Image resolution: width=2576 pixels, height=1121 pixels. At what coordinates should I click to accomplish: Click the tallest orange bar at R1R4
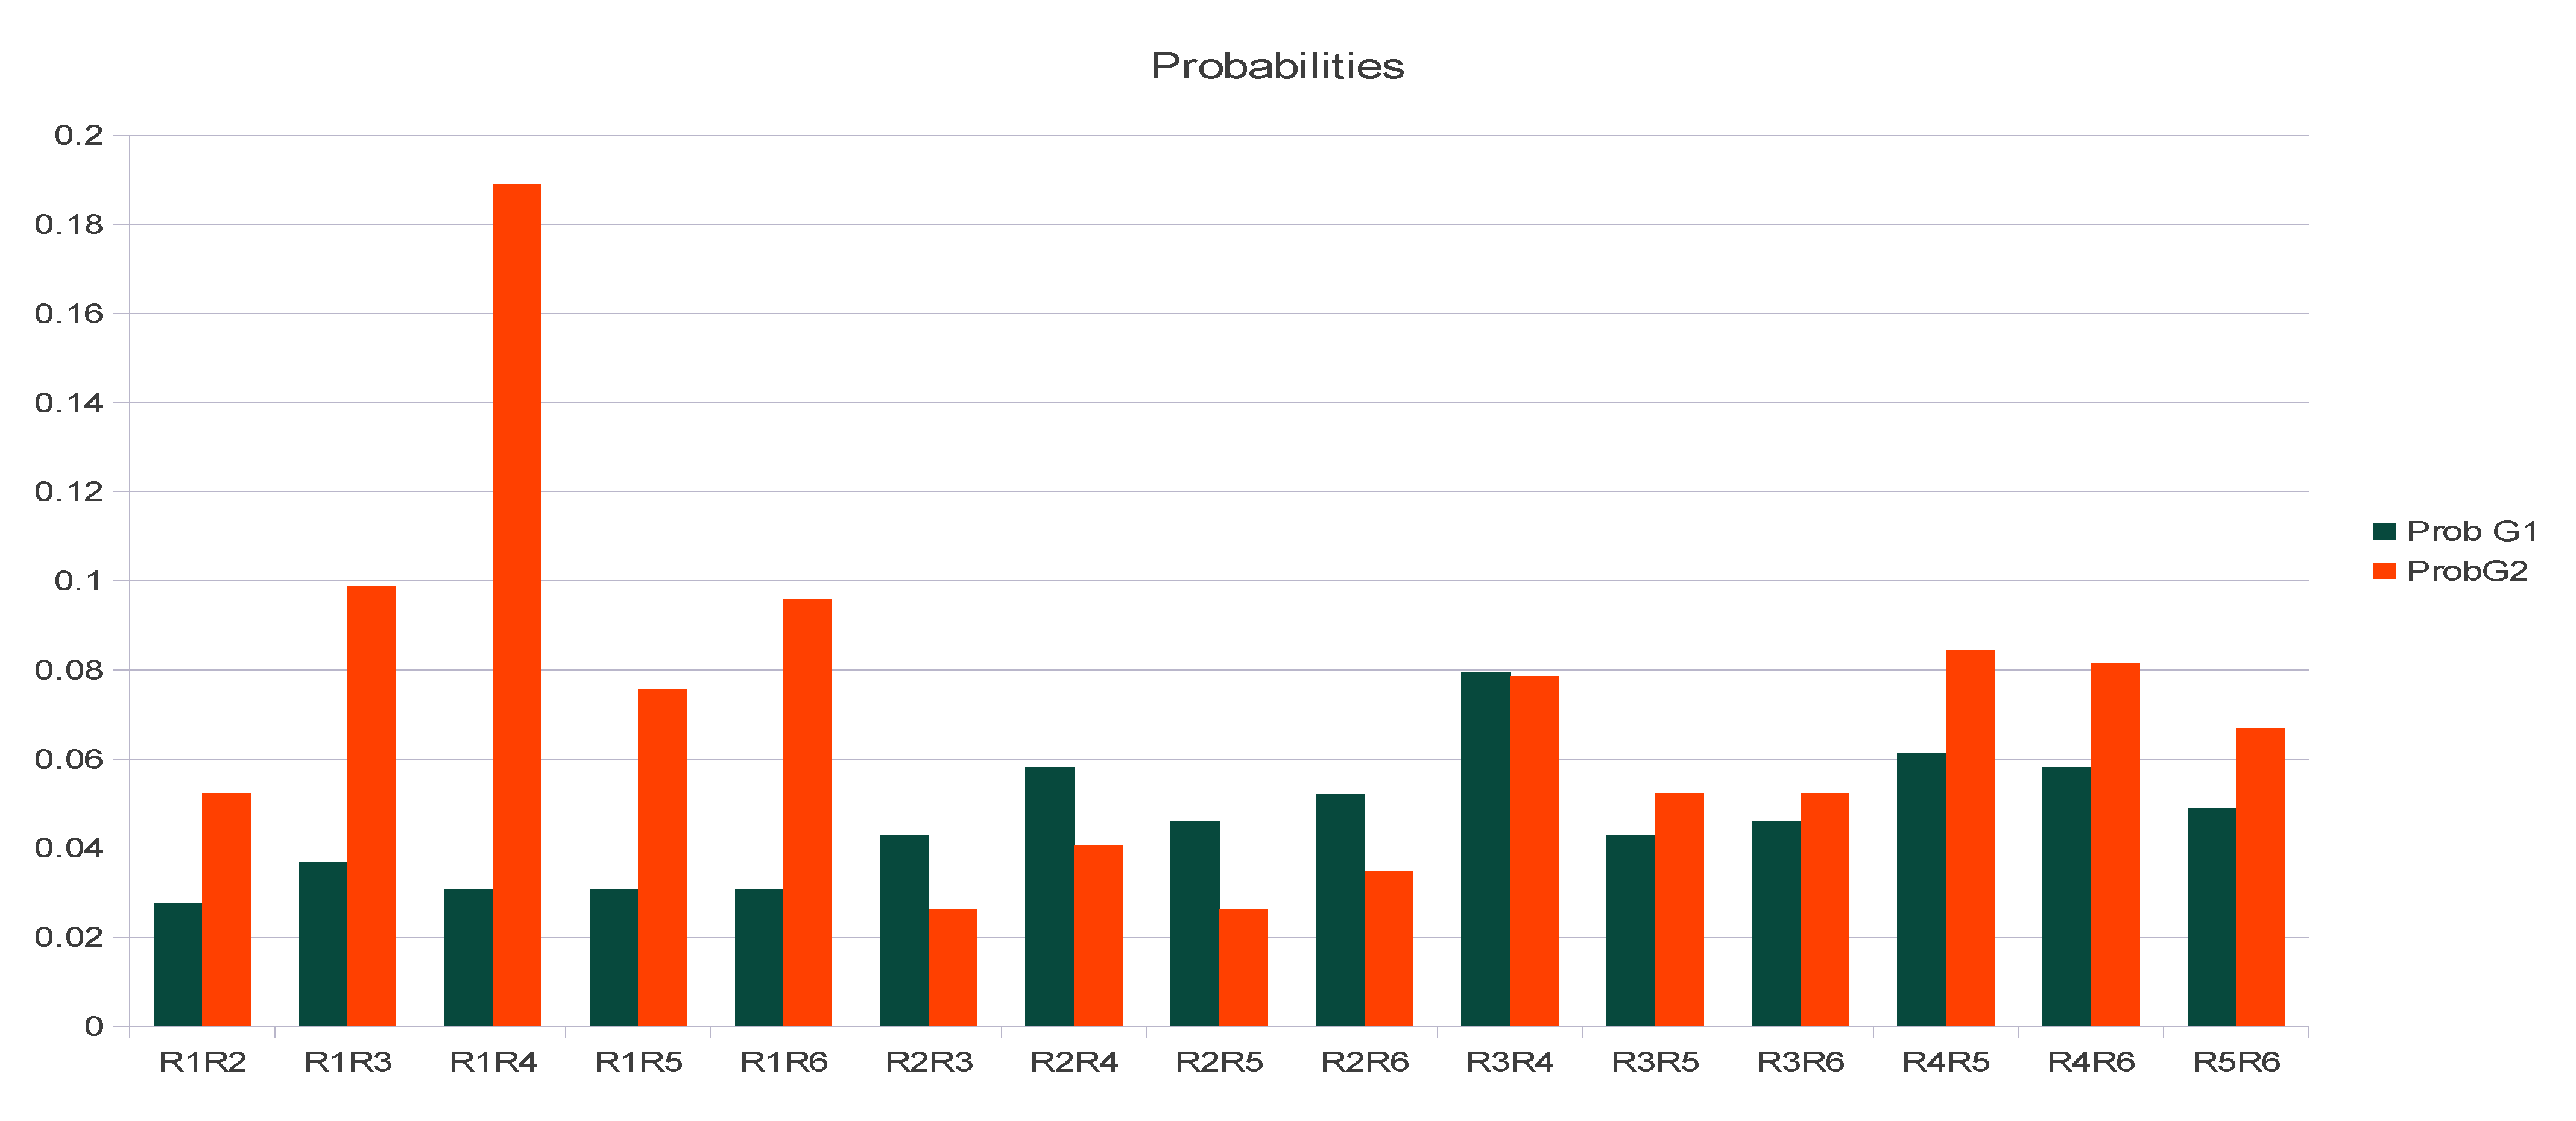pos(517,604)
